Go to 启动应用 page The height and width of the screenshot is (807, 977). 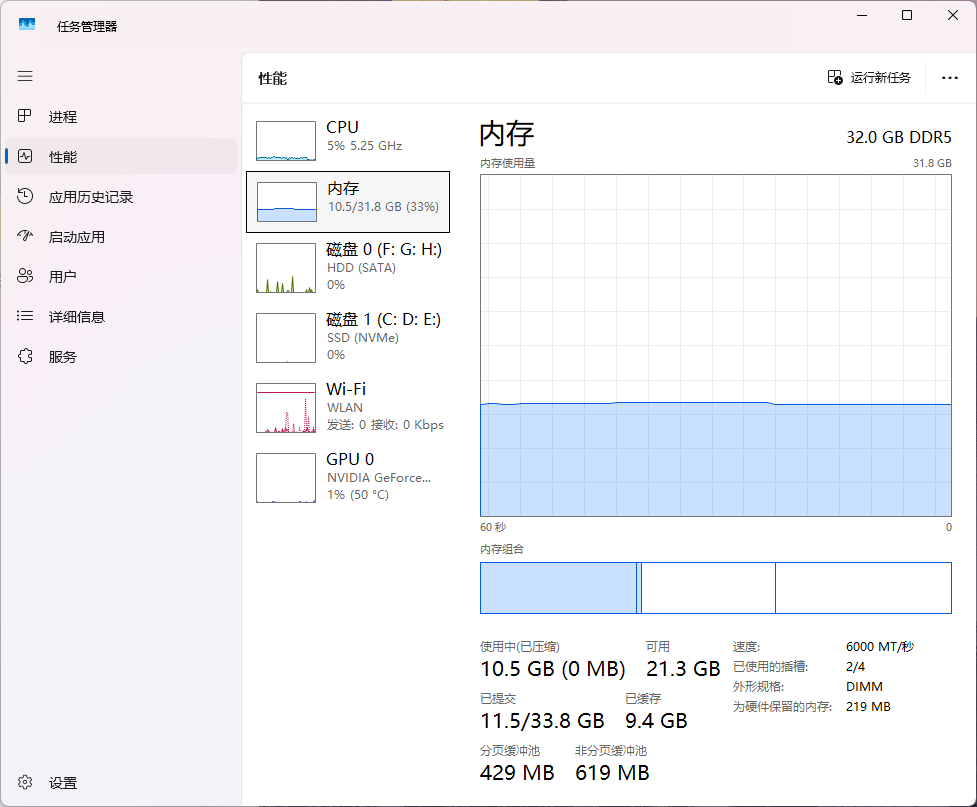(121, 237)
